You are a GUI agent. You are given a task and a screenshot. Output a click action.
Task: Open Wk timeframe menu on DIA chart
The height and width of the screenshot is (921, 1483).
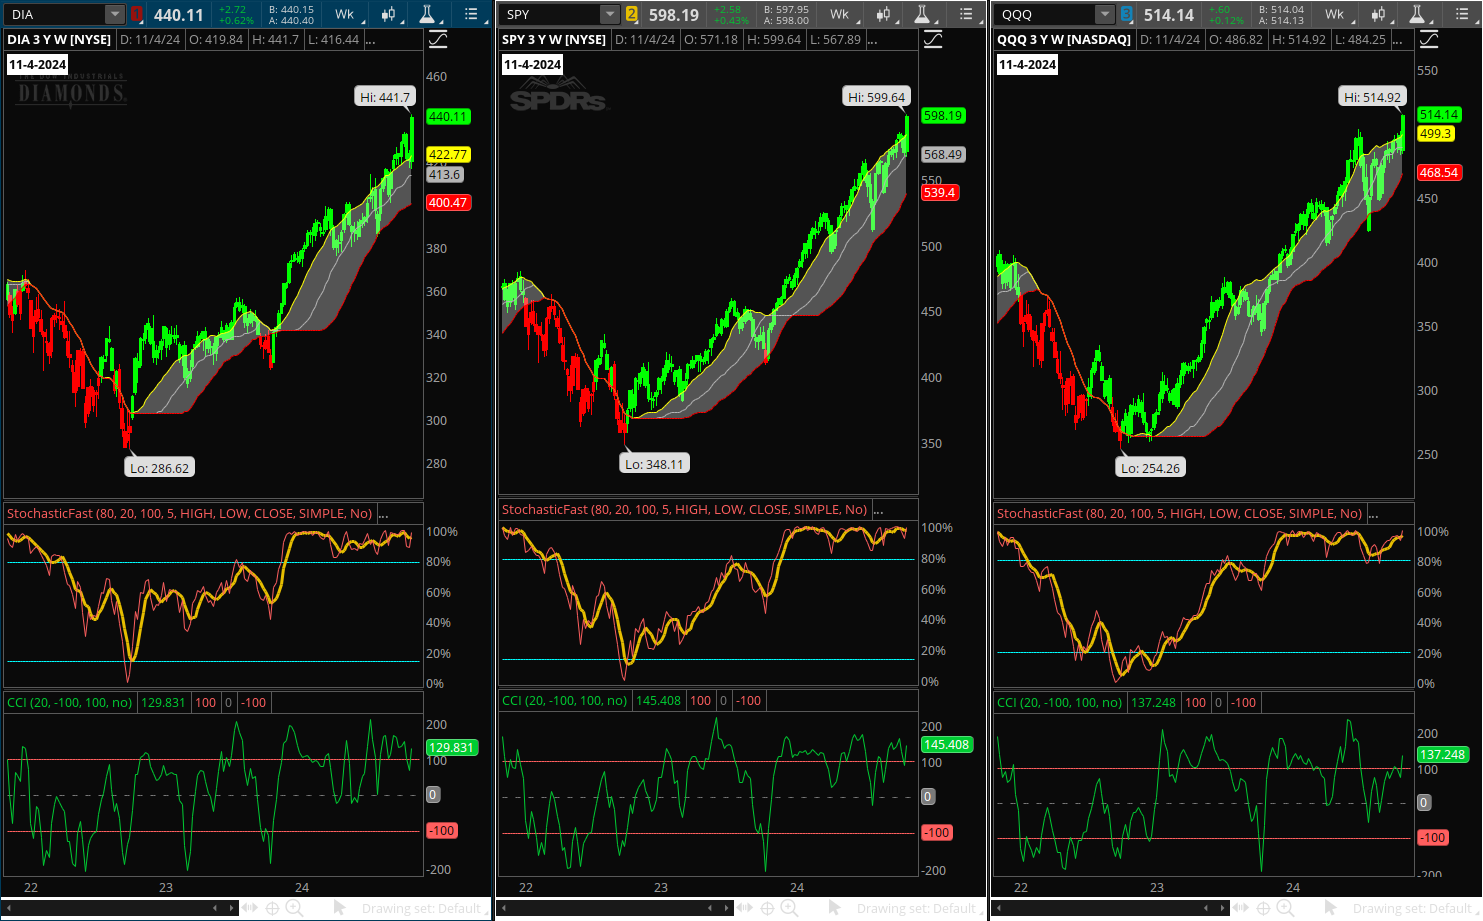[x=346, y=14]
